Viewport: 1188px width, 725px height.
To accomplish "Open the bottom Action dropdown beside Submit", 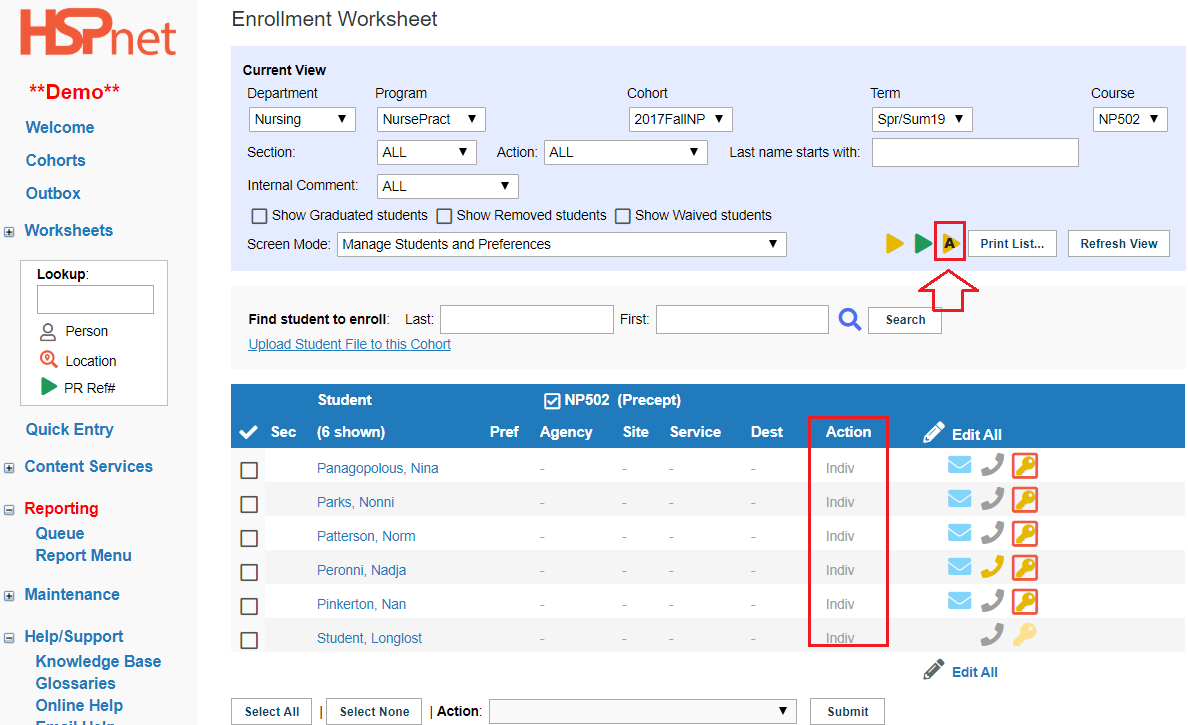I will [642, 711].
